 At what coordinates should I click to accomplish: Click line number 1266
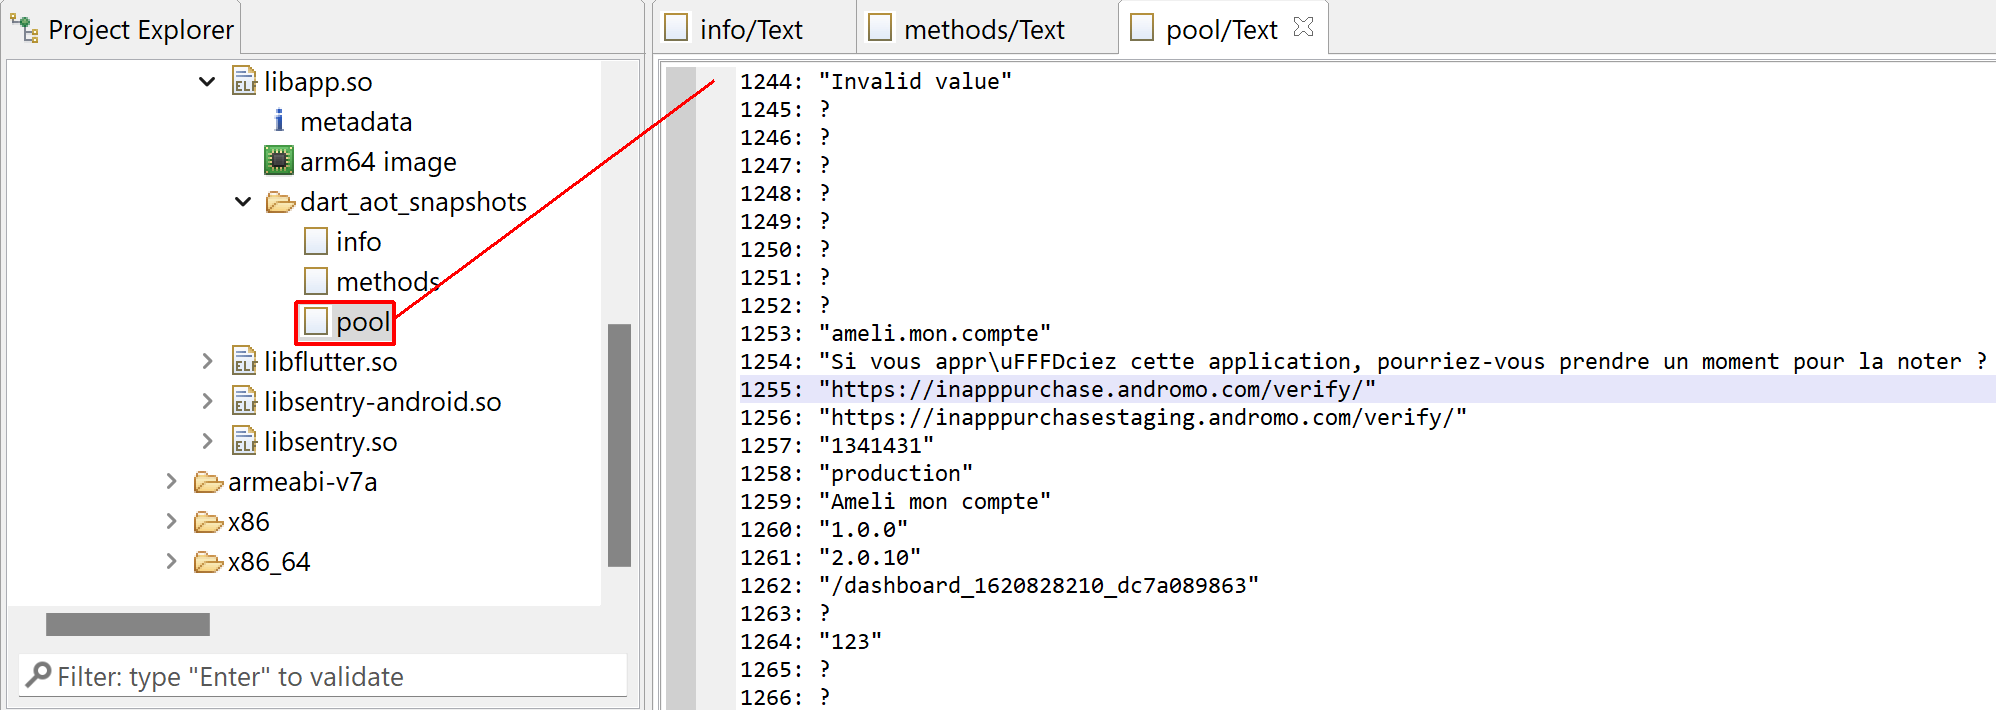772,697
